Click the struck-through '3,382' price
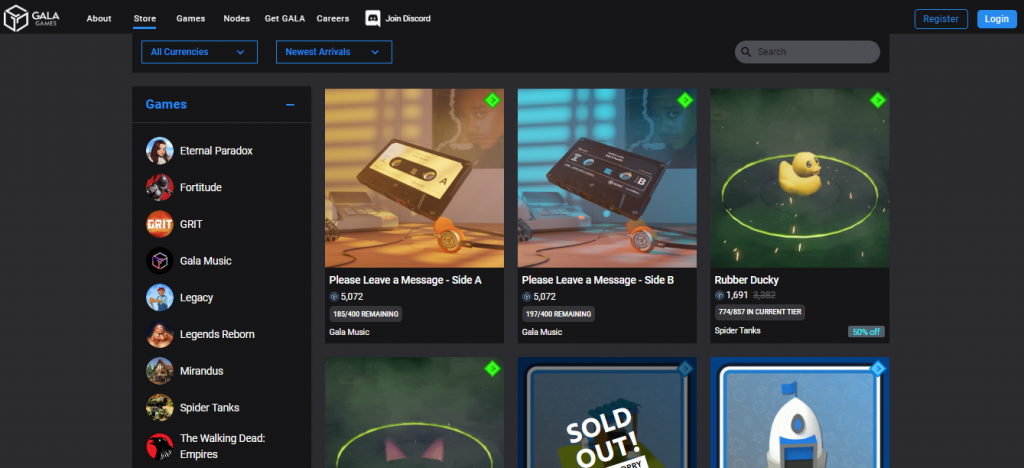Screen dimensions: 1024x468 765,295
